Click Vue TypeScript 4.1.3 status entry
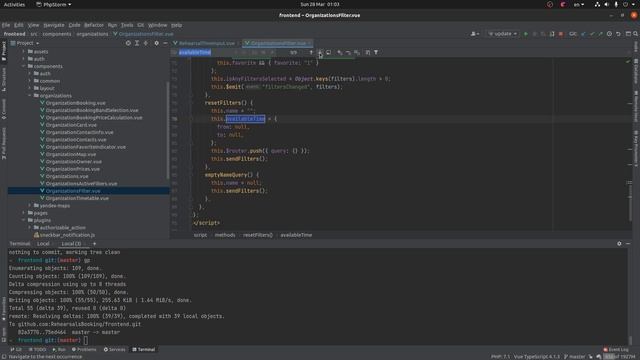Screen dimensions: 640x360 click(x=537, y=357)
